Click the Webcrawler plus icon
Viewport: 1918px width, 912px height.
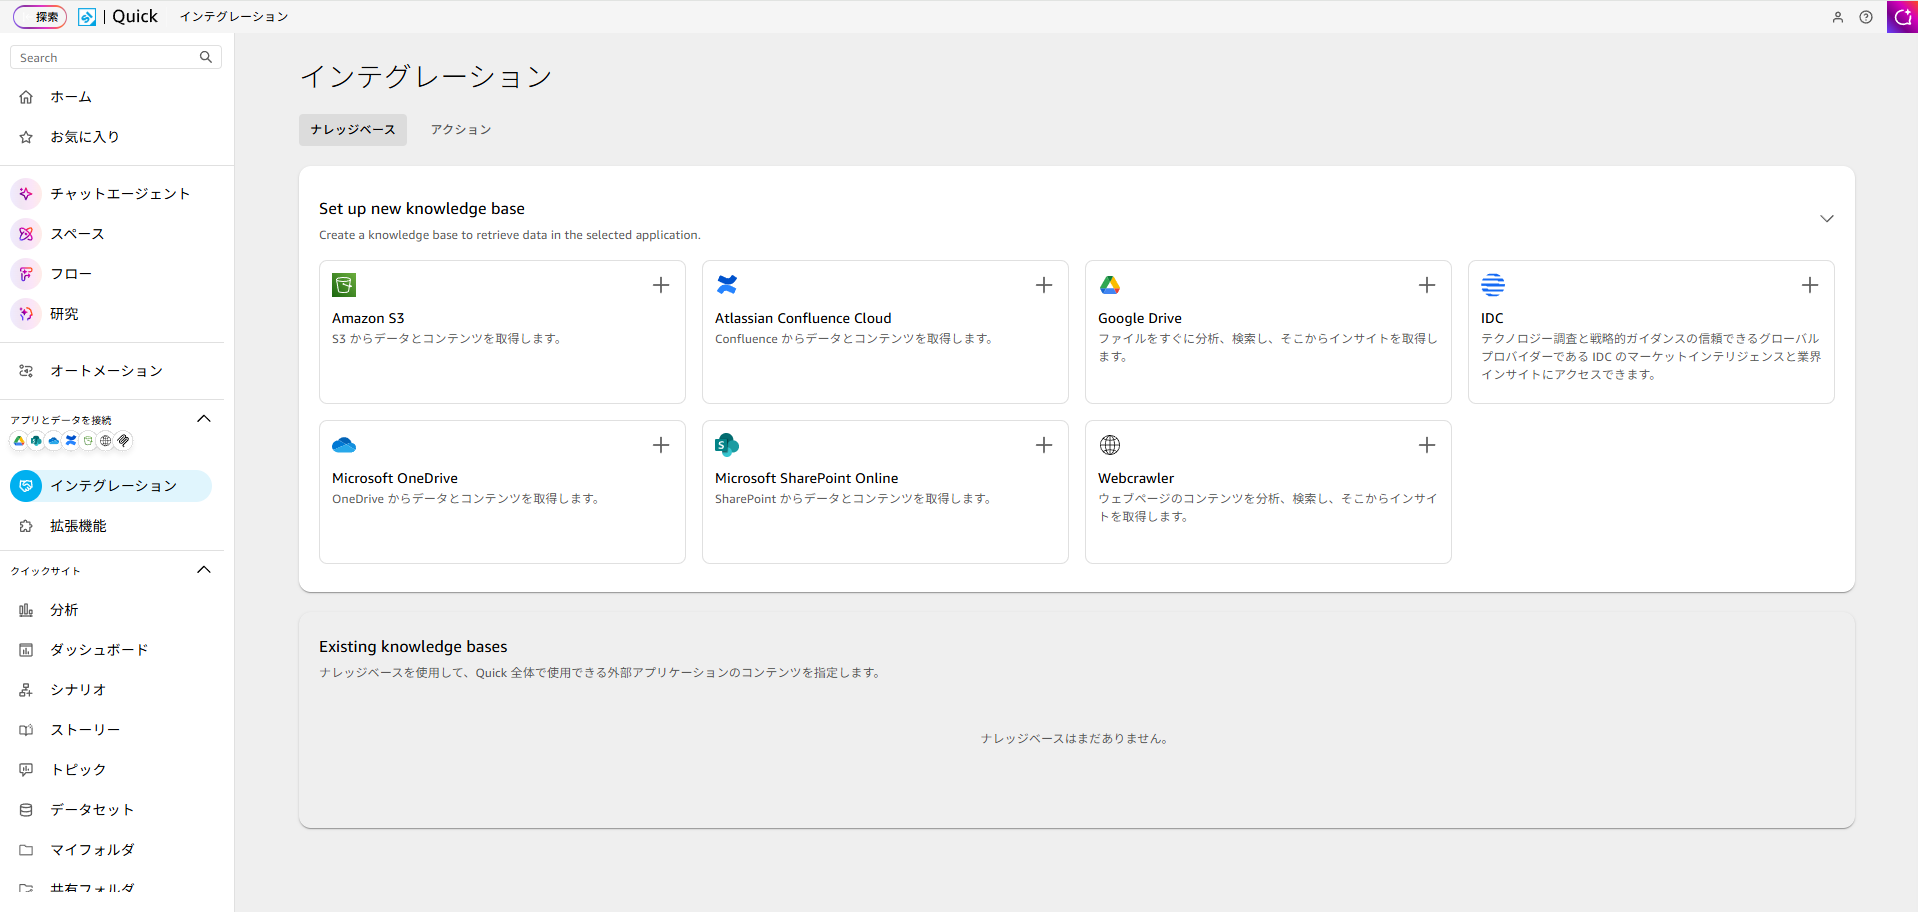pos(1427,445)
